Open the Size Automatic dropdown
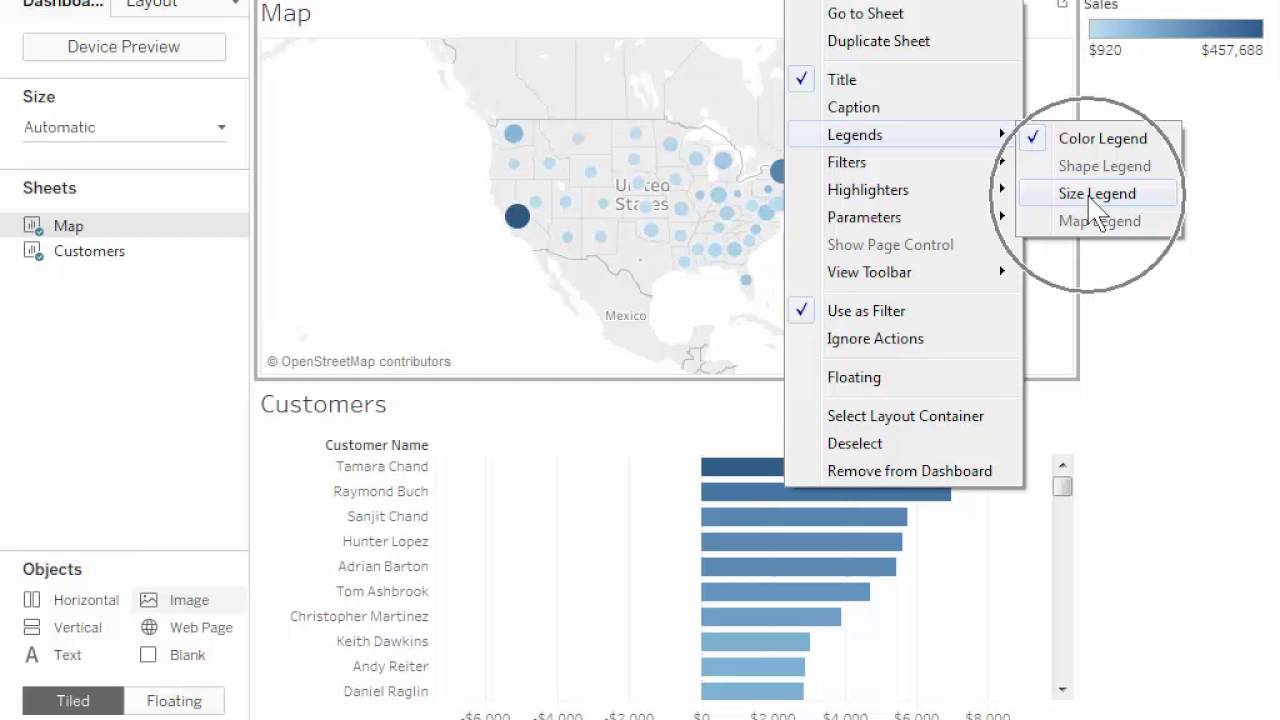 point(125,127)
